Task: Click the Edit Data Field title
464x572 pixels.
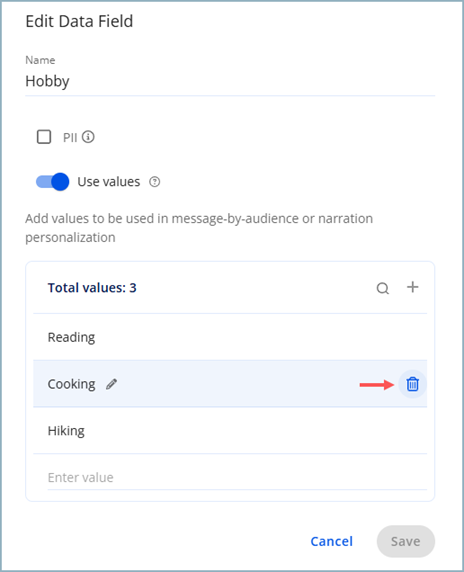Action: (x=79, y=21)
